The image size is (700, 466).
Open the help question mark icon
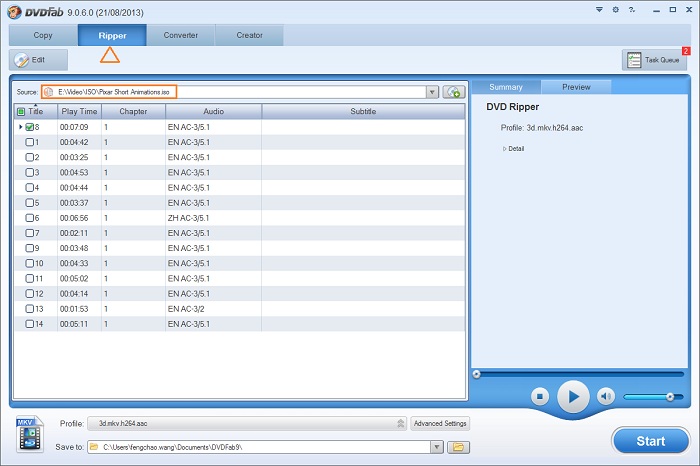pyautogui.click(x=632, y=9)
